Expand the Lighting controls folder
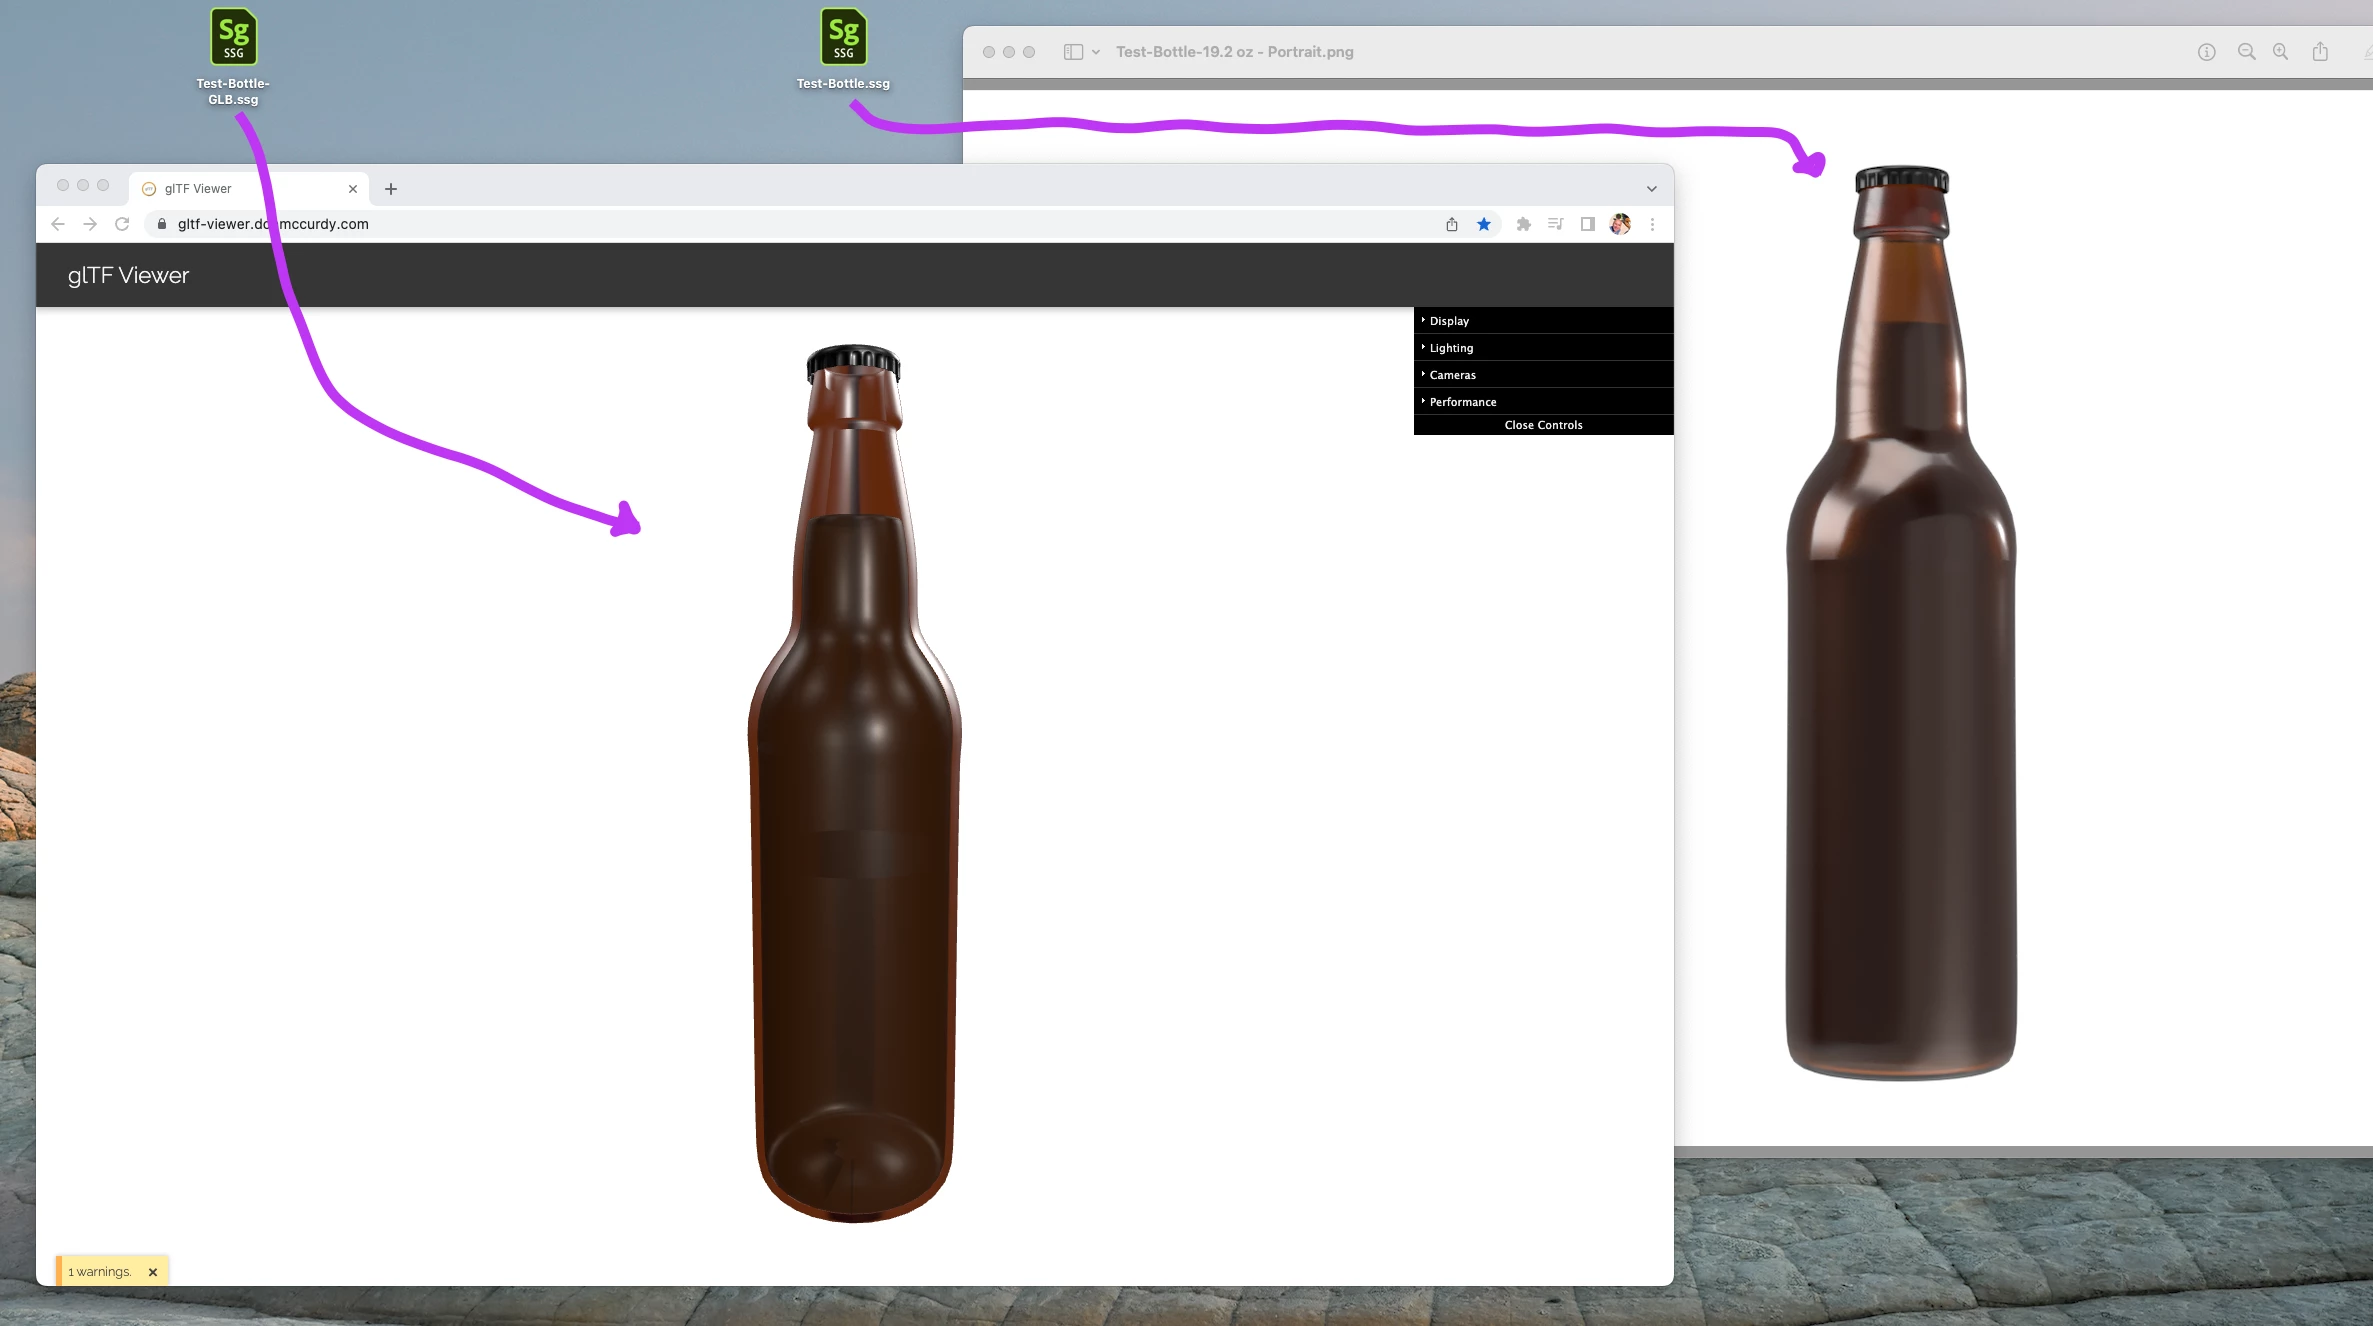The width and height of the screenshot is (2373, 1326). point(1451,348)
